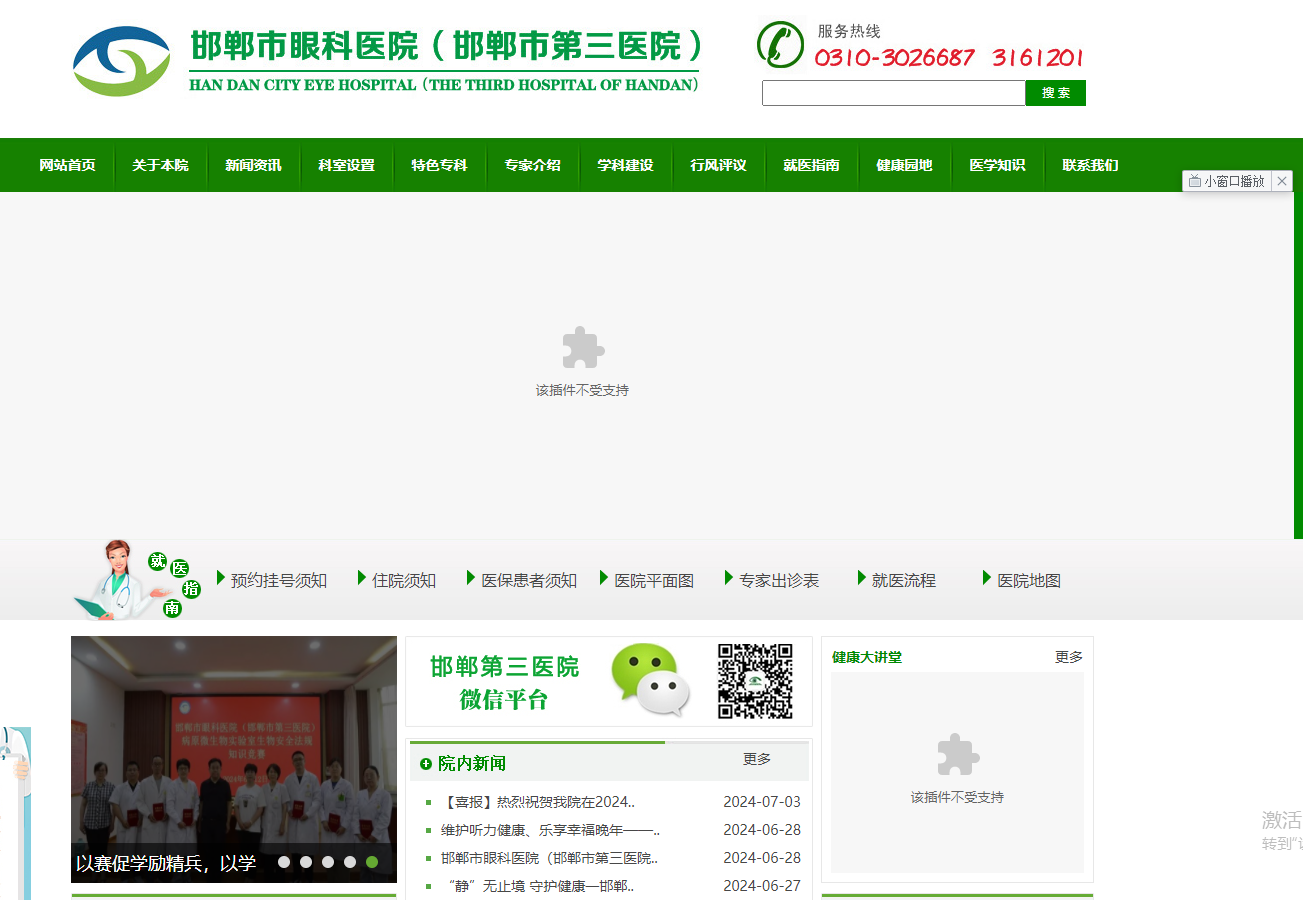Click the slideshow caption 以赛促学励精兵
The width and height of the screenshot is (1303, 900).
[166, 863]
